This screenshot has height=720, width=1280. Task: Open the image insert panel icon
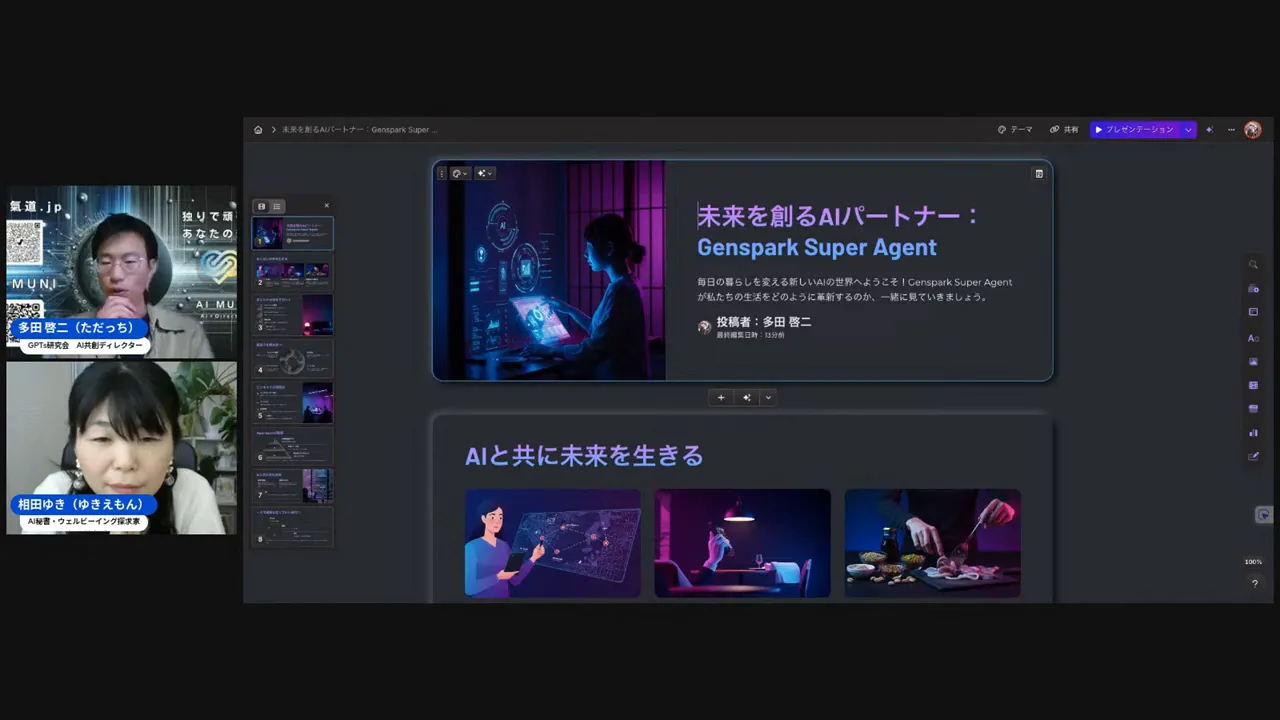(x=1253, y=362)
